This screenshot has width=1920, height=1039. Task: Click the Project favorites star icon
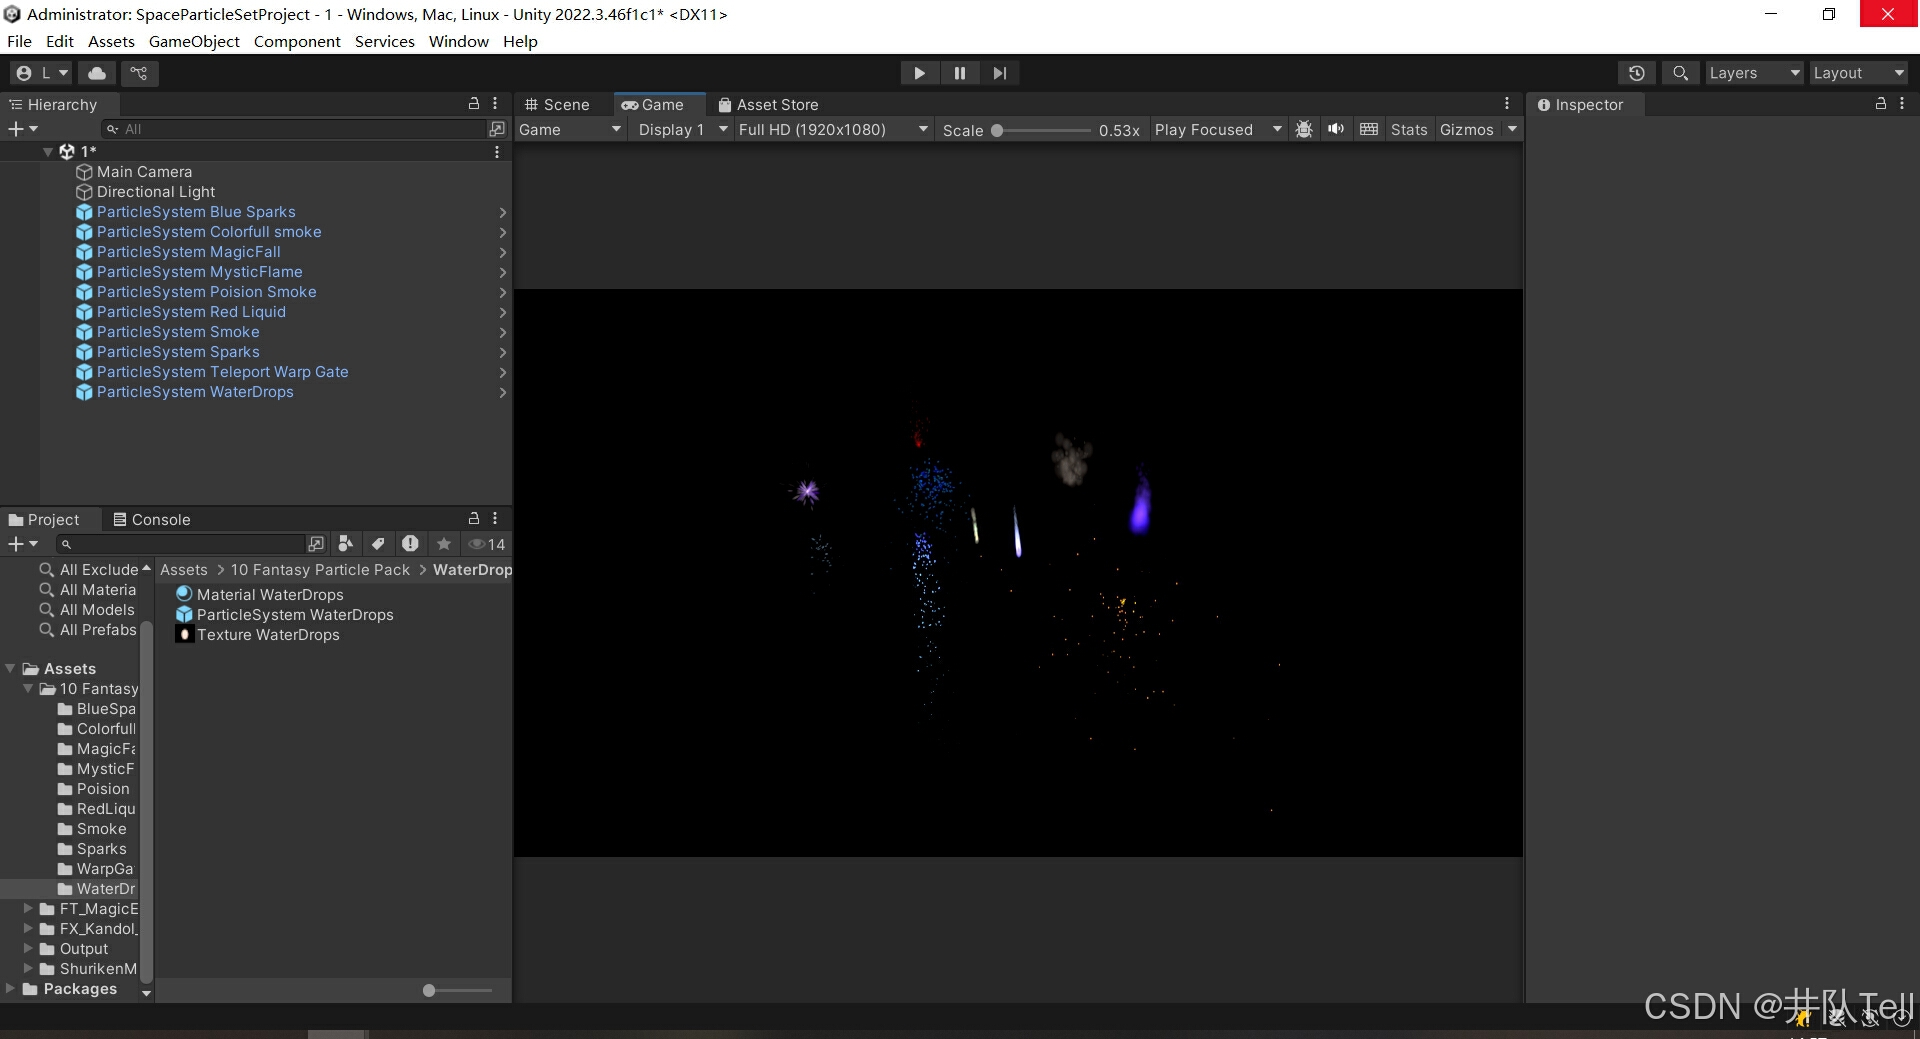tap(444, 543)
